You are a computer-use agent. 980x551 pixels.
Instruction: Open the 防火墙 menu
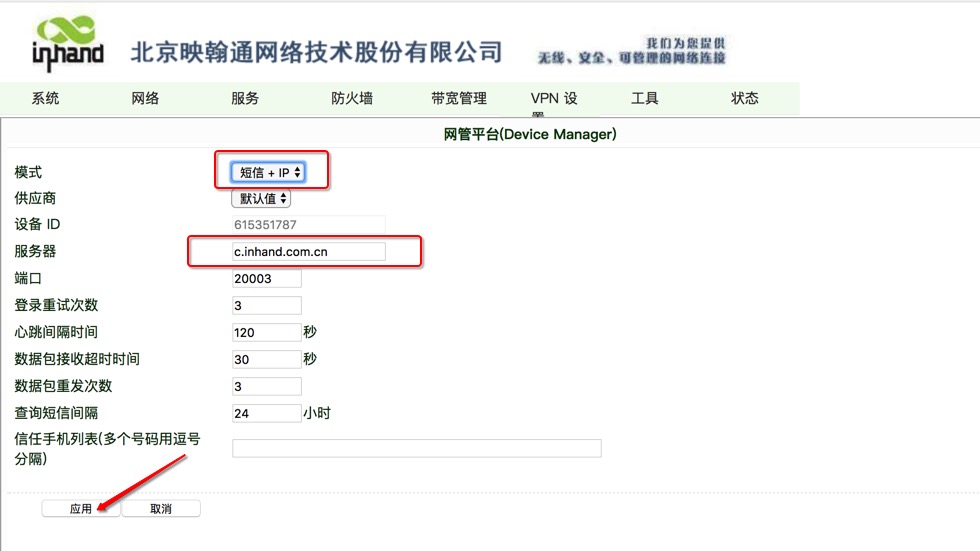coord(352,98)
